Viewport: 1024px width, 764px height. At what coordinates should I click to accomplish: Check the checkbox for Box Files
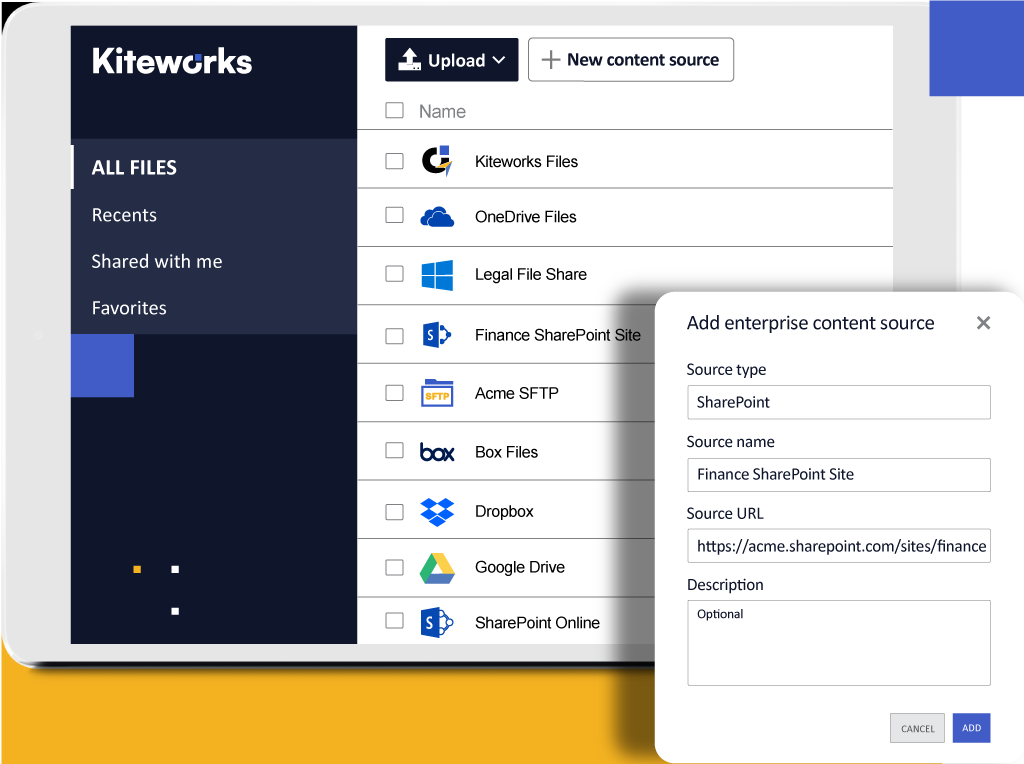pyautogui.click(x=394, y=451)
